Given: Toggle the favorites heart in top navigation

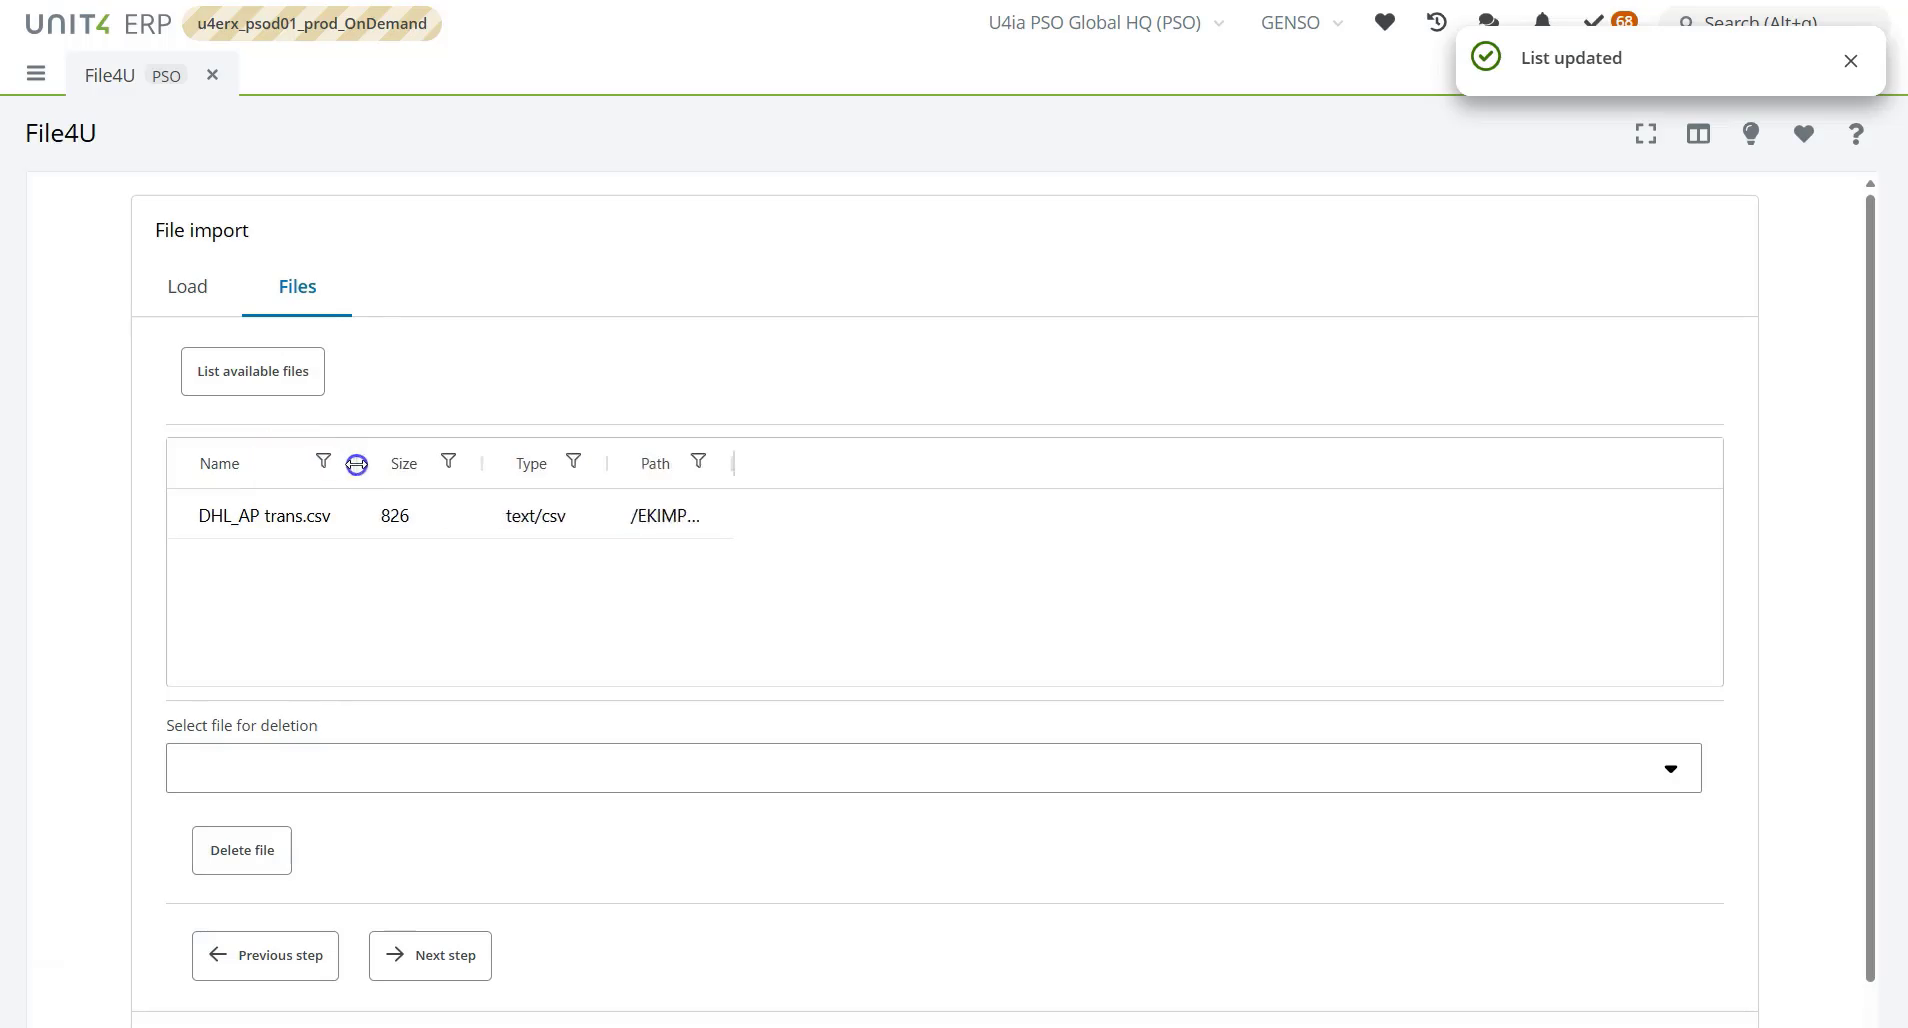Looking at the screenshot, I should pyautogui.click(x=1385, y=21).
